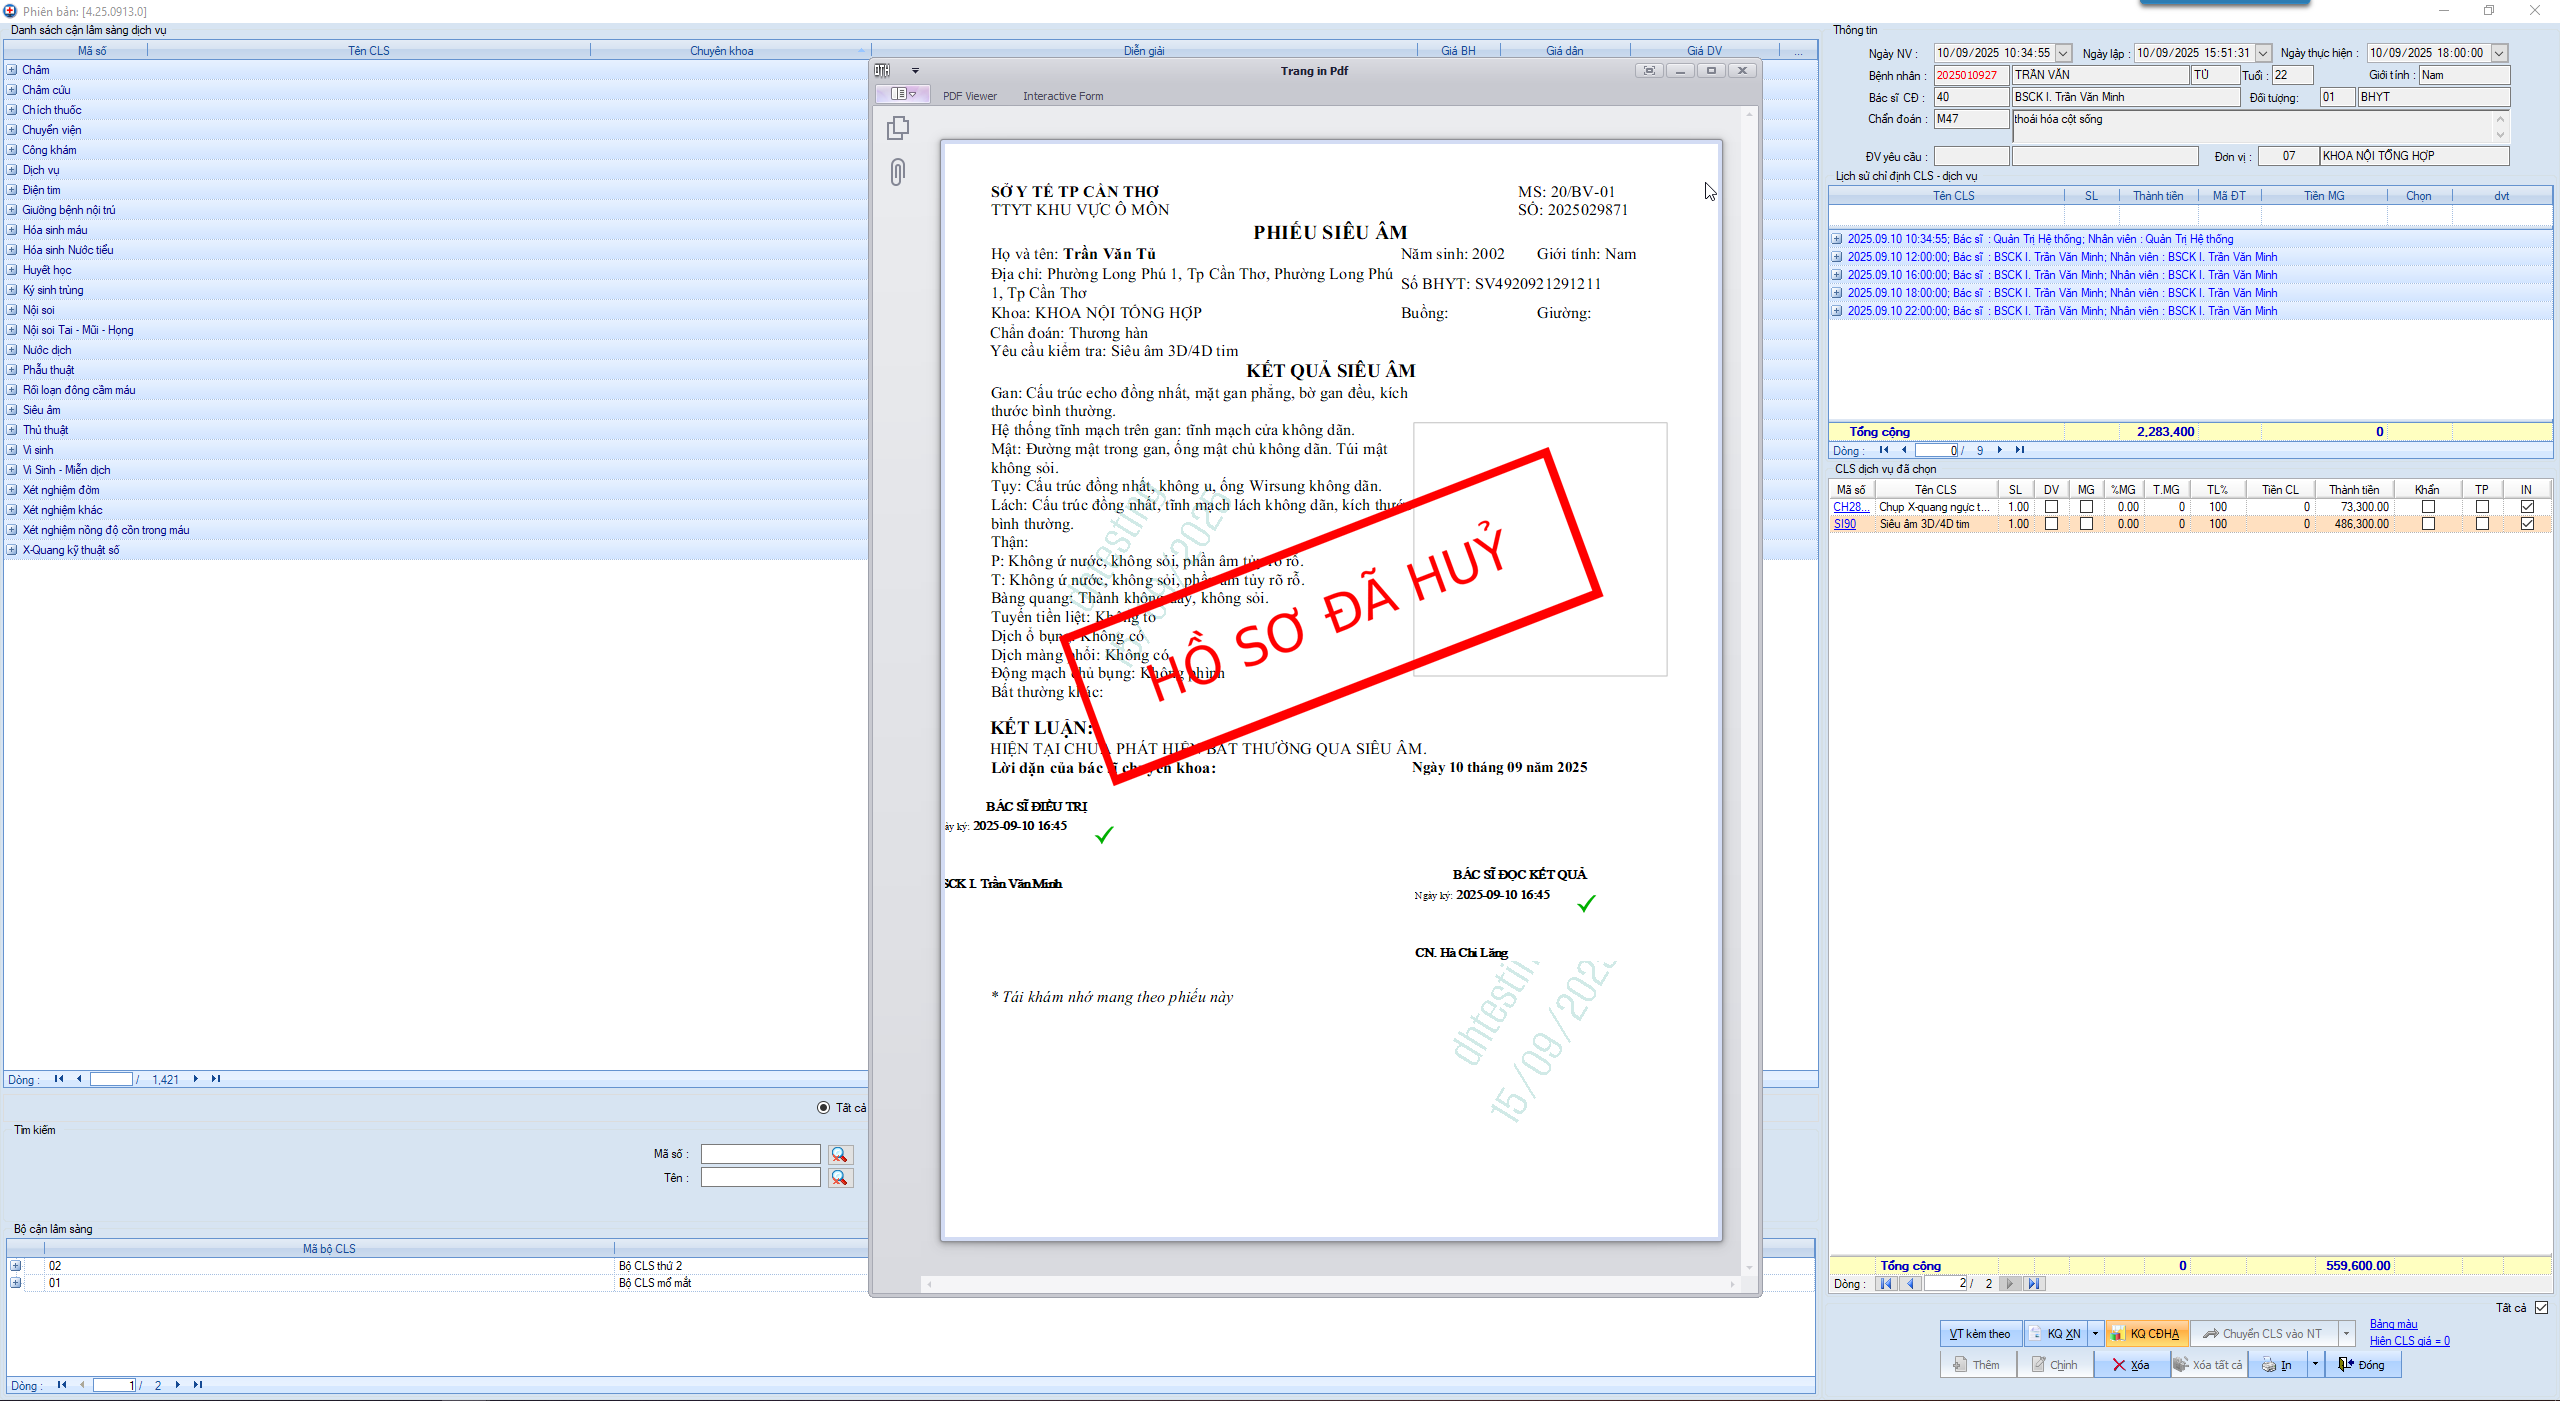
Task: Click the In print button
Action: (x=2277, y=1365)
